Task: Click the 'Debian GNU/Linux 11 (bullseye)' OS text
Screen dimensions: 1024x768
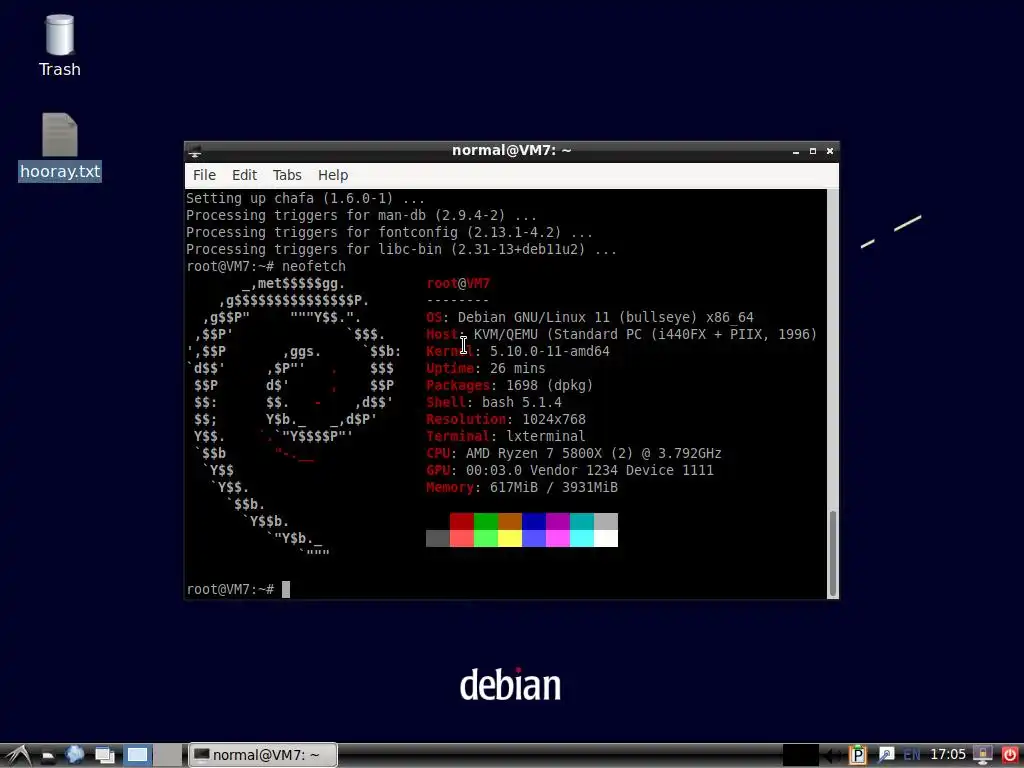Action: click(581, 317)
